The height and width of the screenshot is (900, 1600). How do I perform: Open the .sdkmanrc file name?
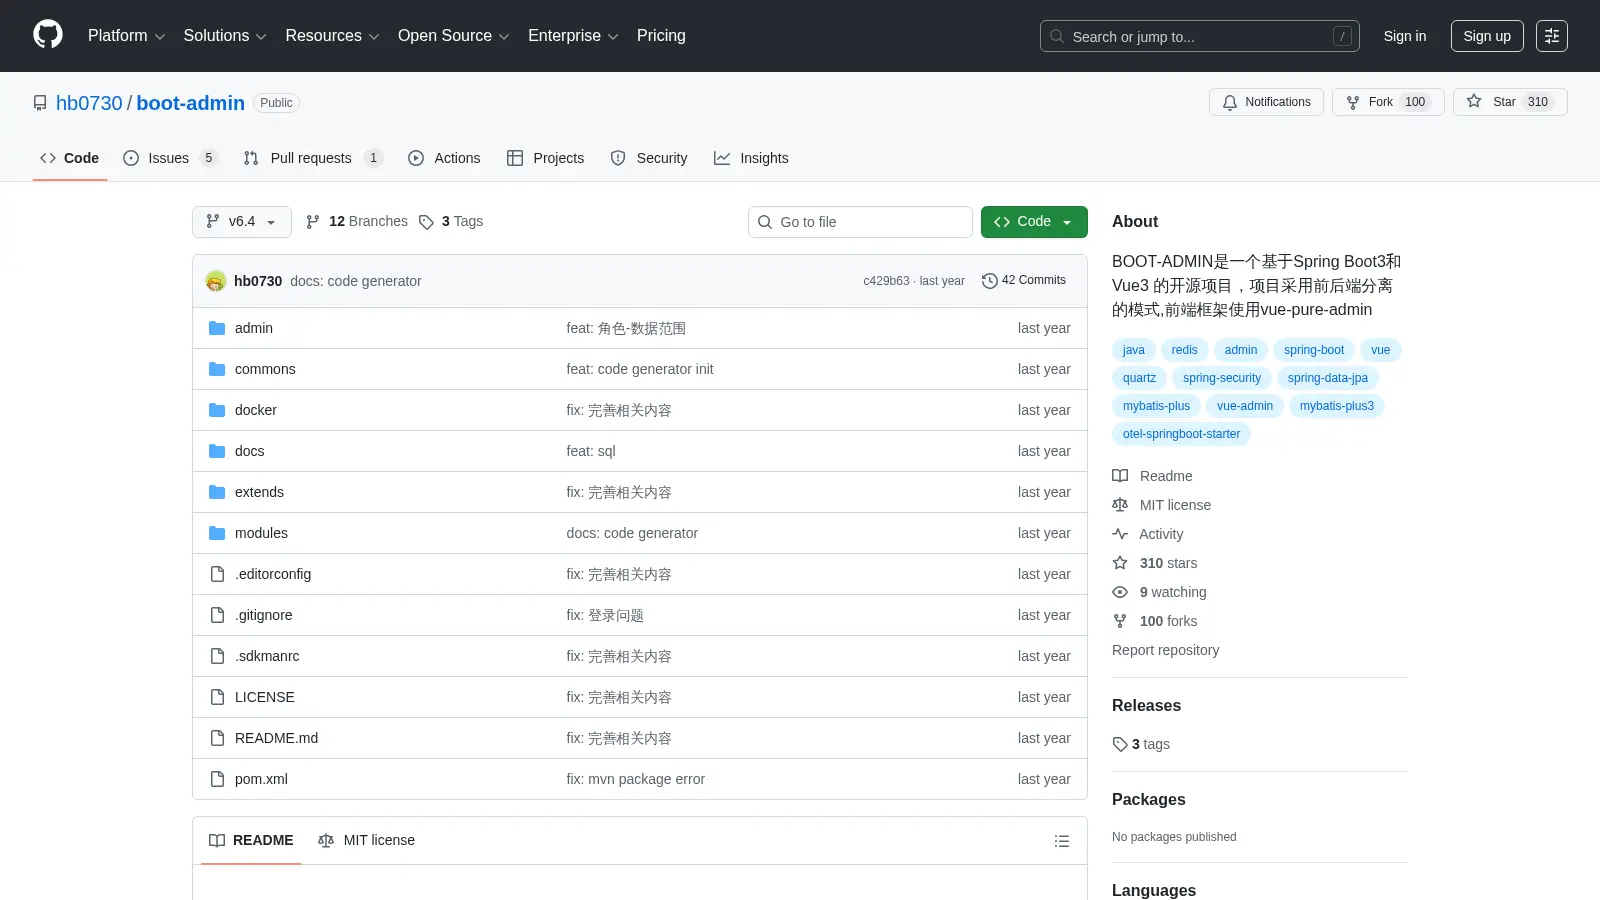click(x=267, y=656)
